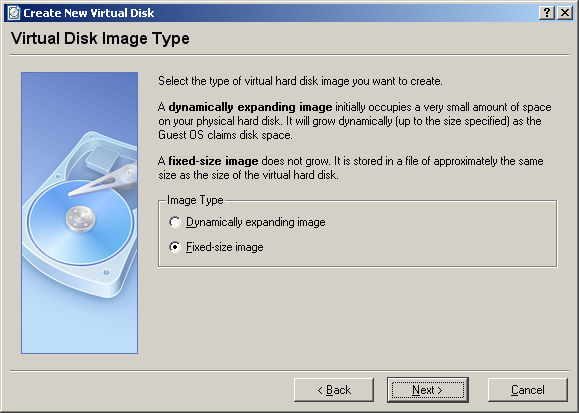Viewport: 579px width, 413px height.
Task: Click the "Virtual Disk Image Type" heading
Action: (x=100, y=38)
